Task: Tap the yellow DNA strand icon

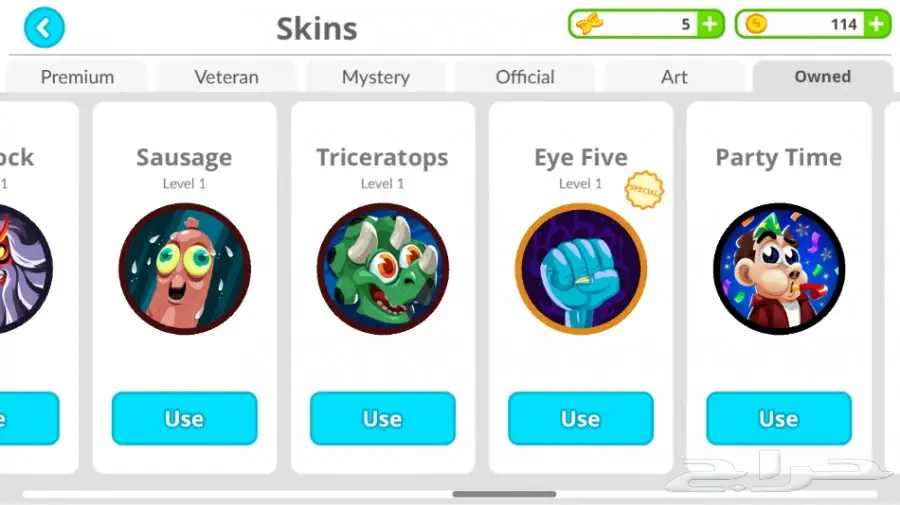Action: pos(589,24)
